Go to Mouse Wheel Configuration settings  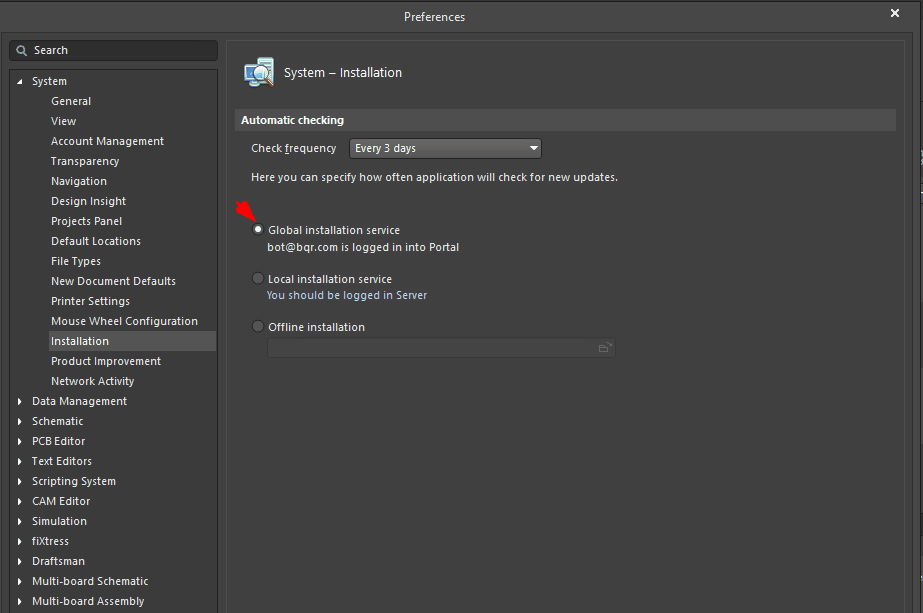124,321
